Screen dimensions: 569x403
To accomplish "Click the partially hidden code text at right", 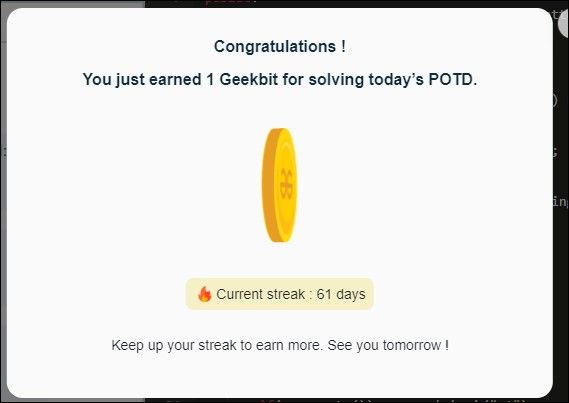I will [x=561, y=200].
